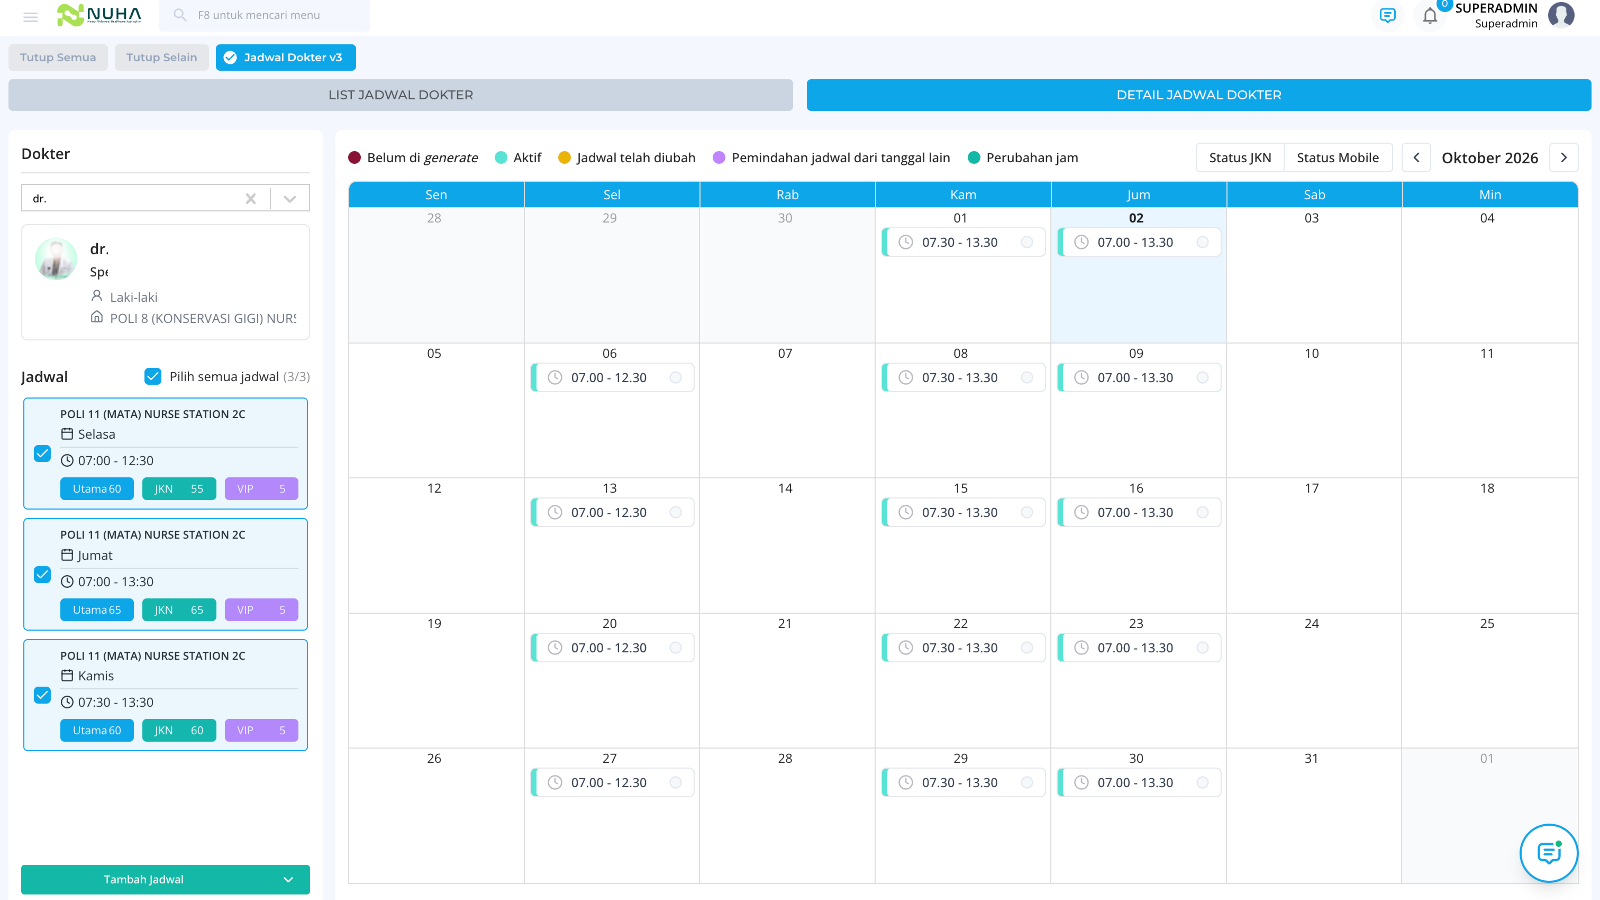Uncheck the Kamis schedule checkbox
Image resolution: width=1600 pixels, height=900 pixels.
coord(42,695)
